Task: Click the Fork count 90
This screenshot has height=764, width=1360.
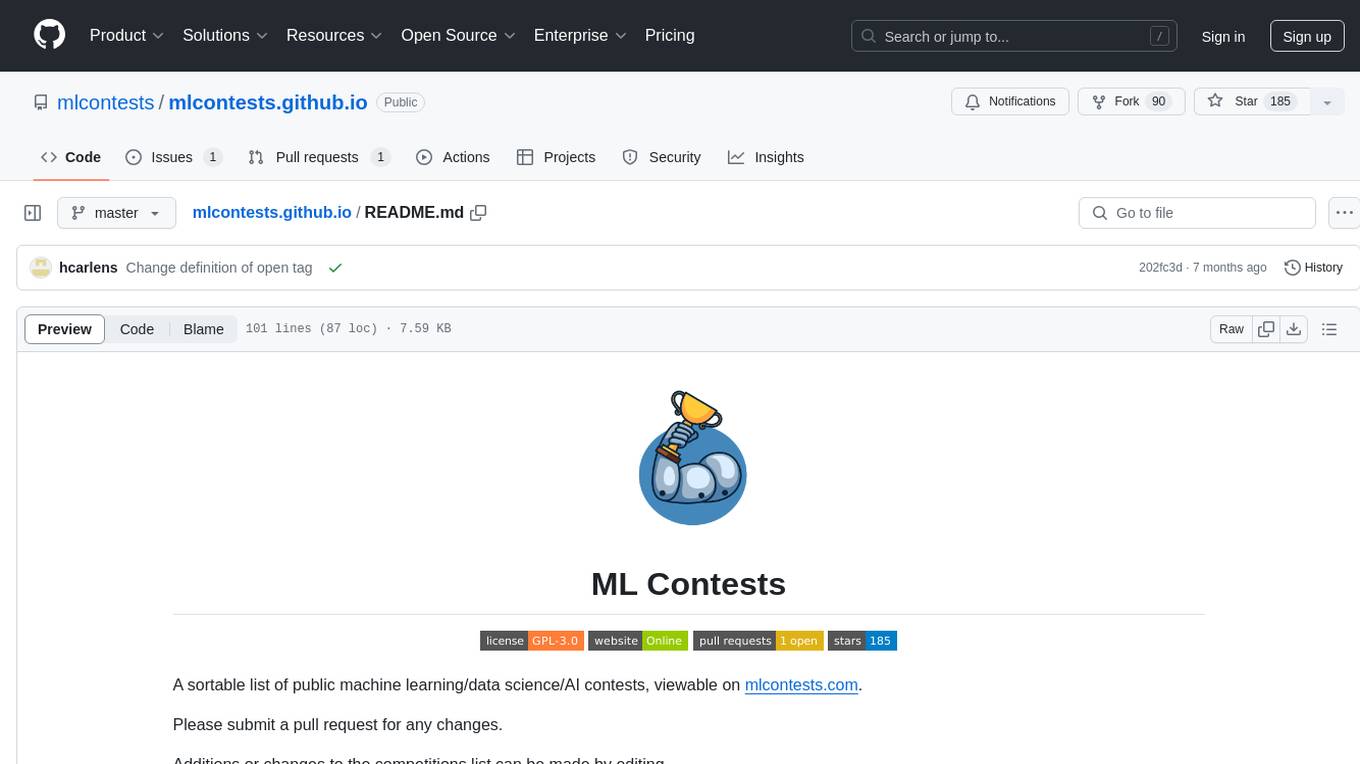Action: coord(1159,102)
